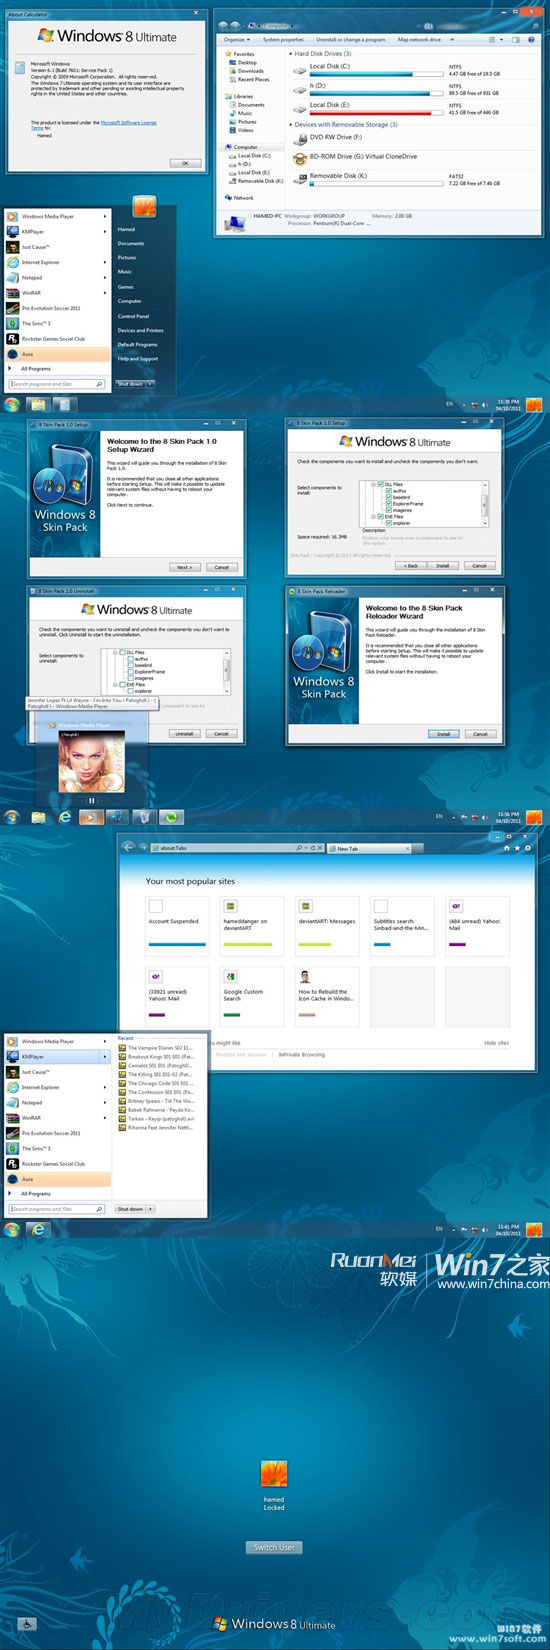
Task: Click System properties in Explorer toolbar
Action: coord(283,39)
